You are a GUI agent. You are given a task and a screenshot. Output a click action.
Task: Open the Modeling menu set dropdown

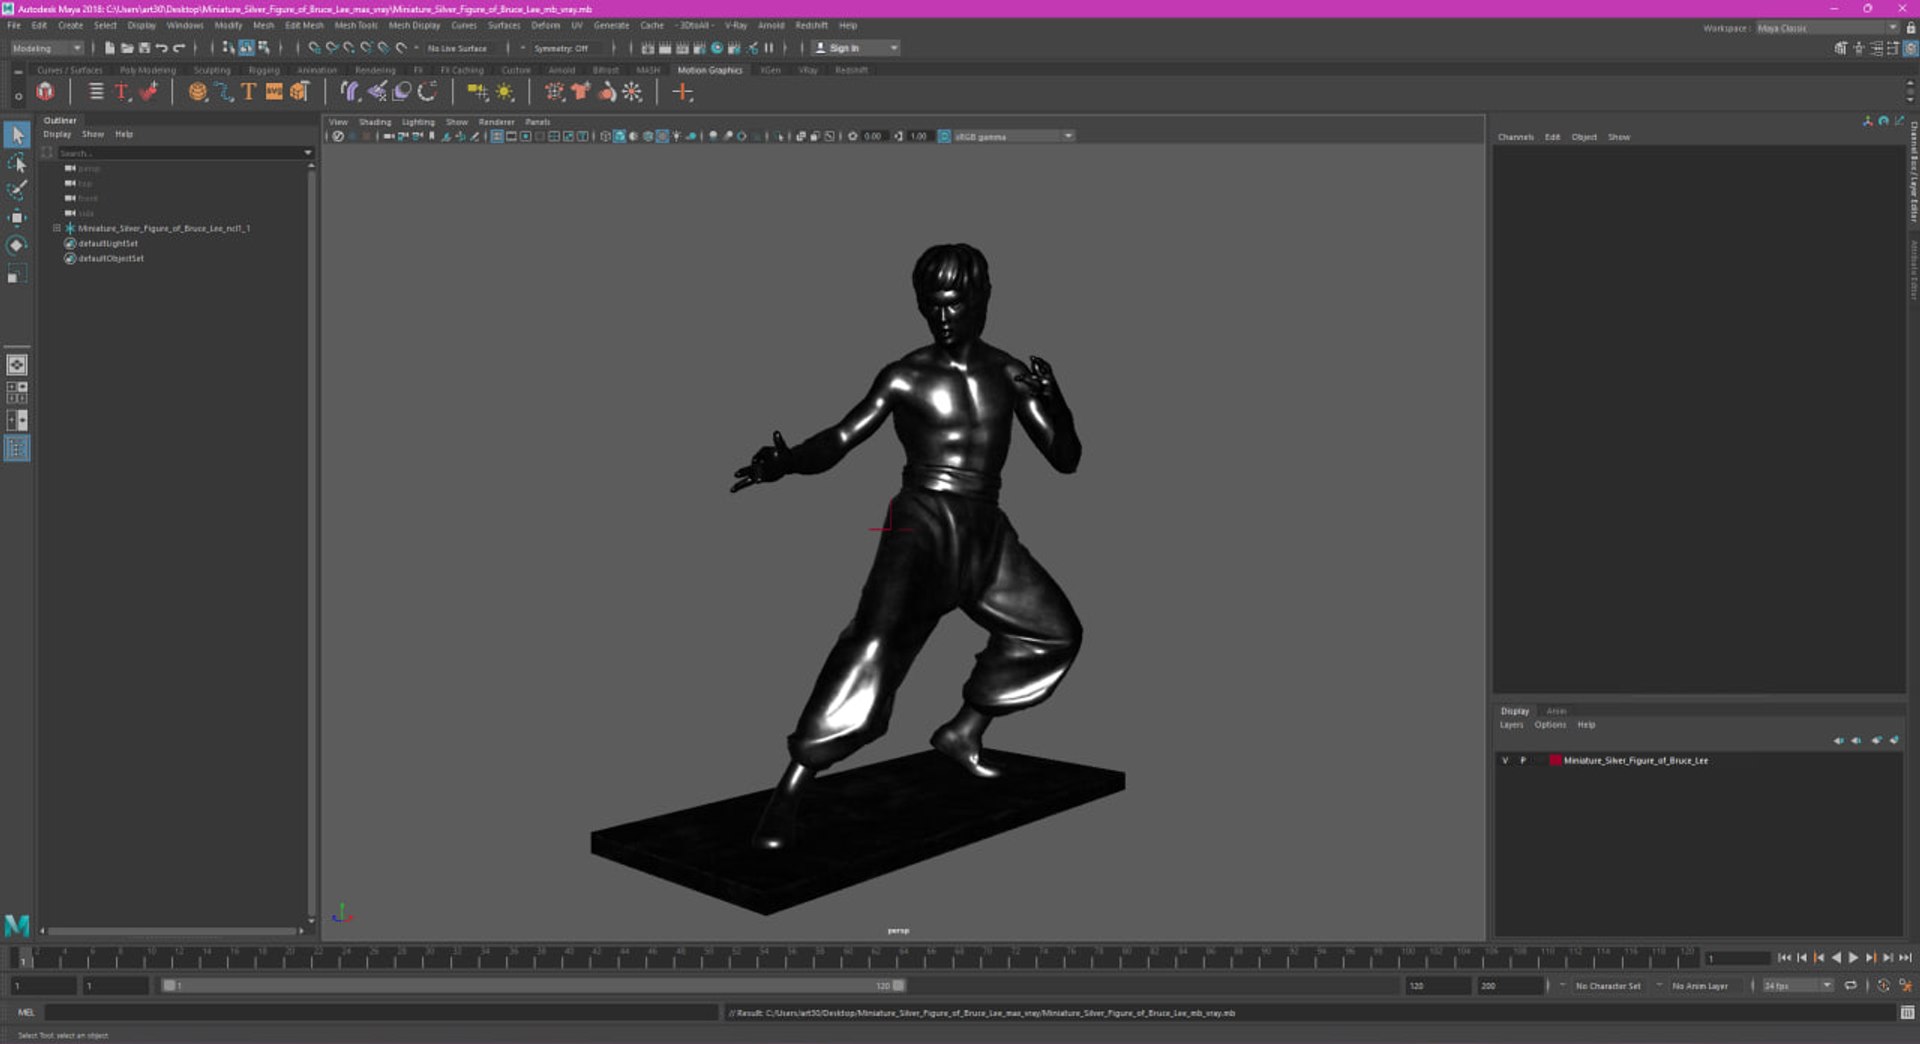pyautogui.click(x=47, y=48)
